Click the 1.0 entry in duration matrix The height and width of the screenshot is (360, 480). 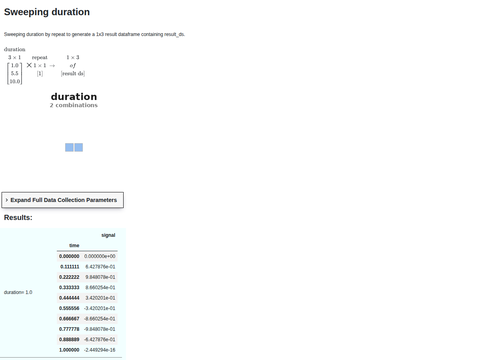click(x=15, y=65)
